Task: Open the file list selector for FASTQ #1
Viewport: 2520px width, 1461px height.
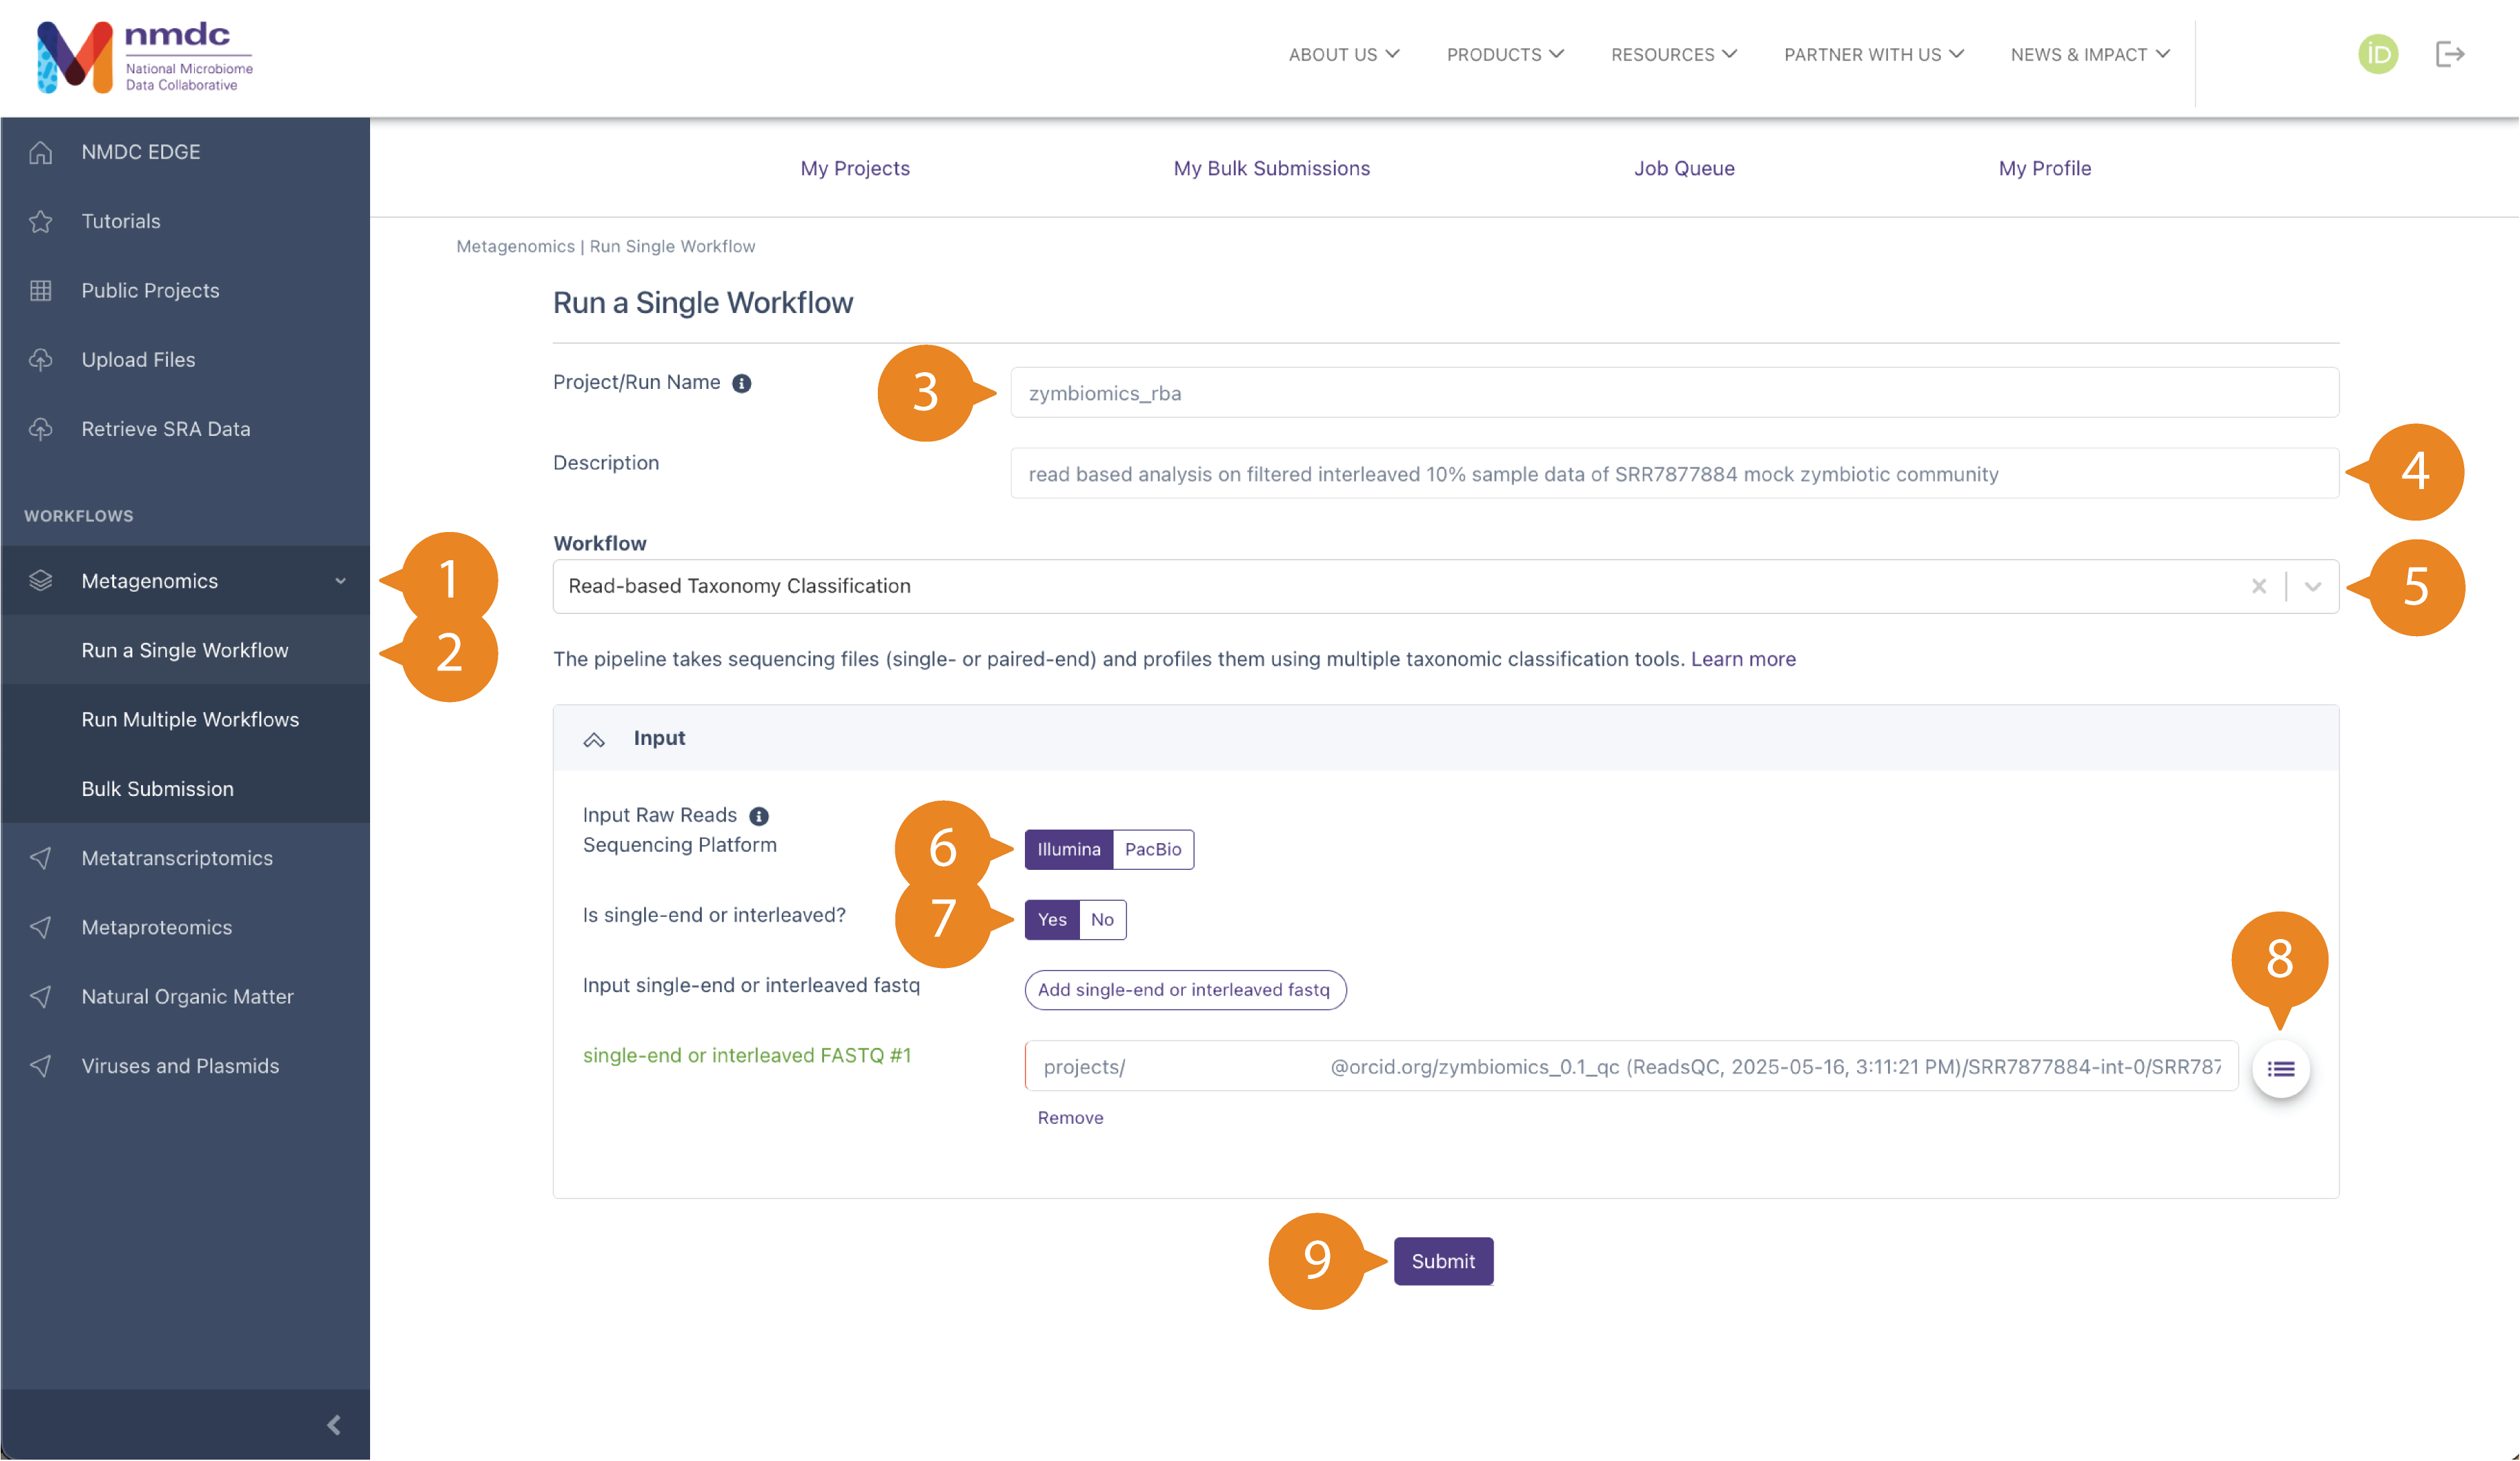Action: click(2280, 1069)
